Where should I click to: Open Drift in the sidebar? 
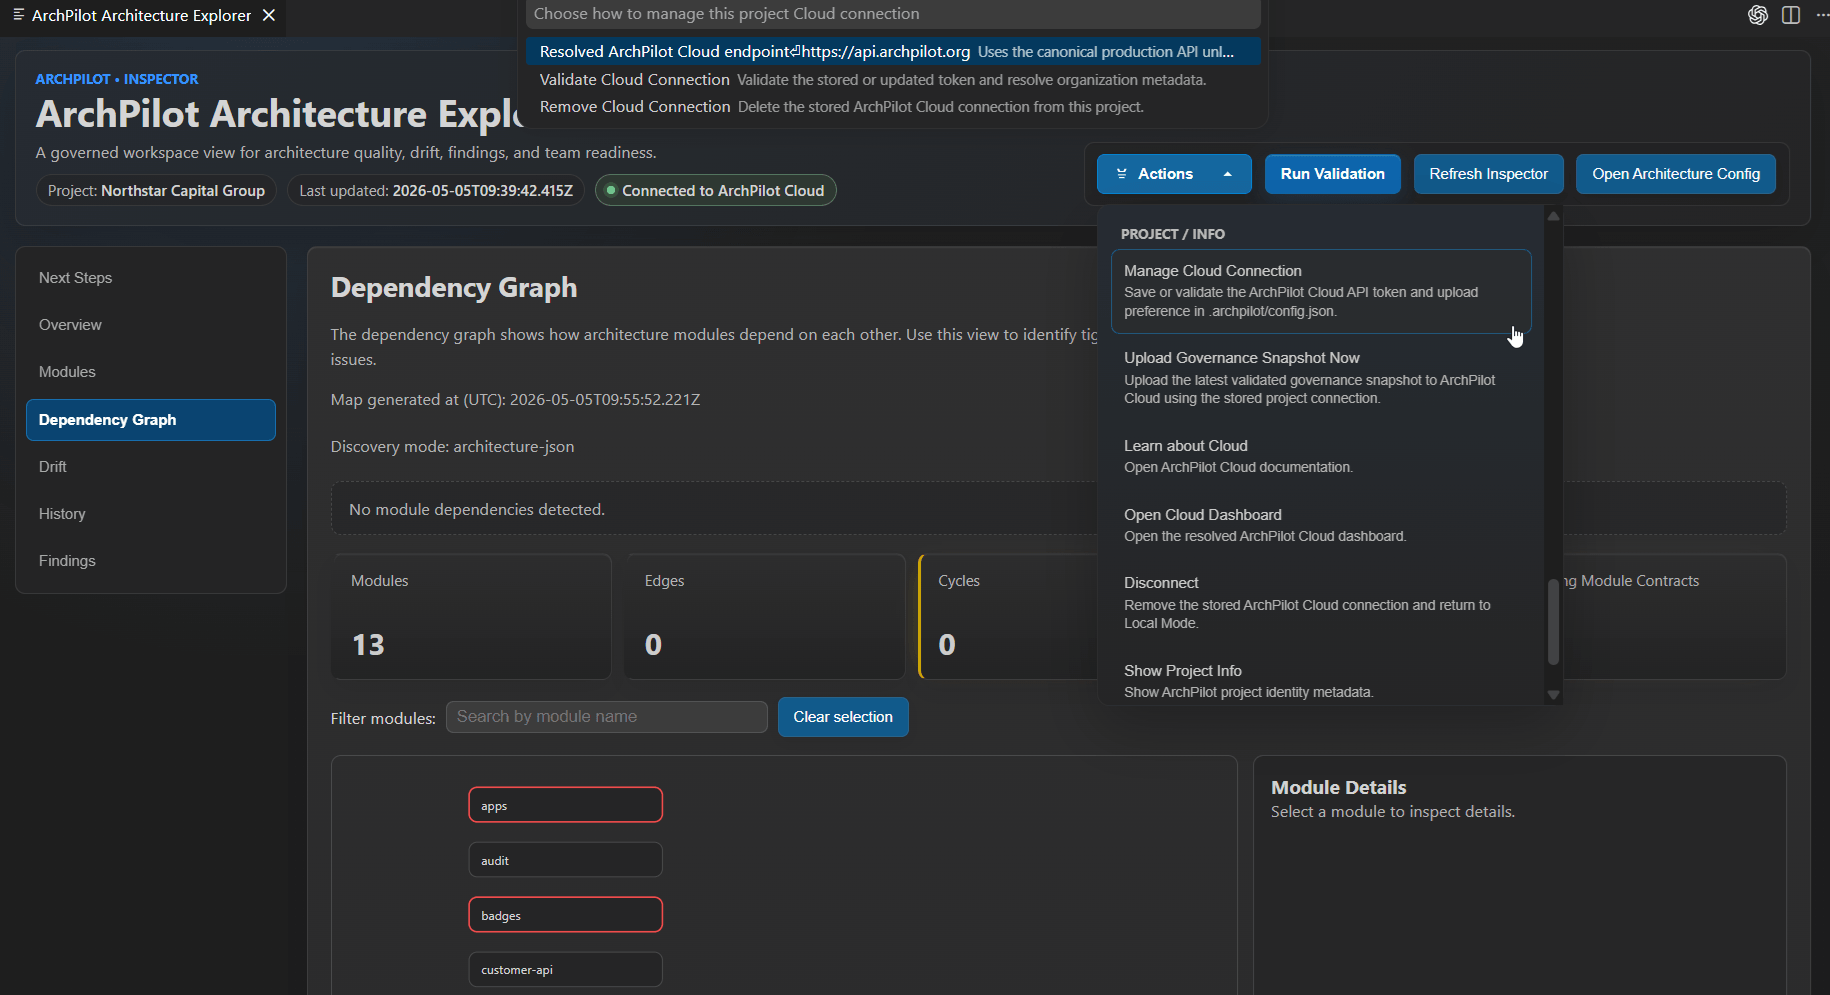[x=151, y=467]
